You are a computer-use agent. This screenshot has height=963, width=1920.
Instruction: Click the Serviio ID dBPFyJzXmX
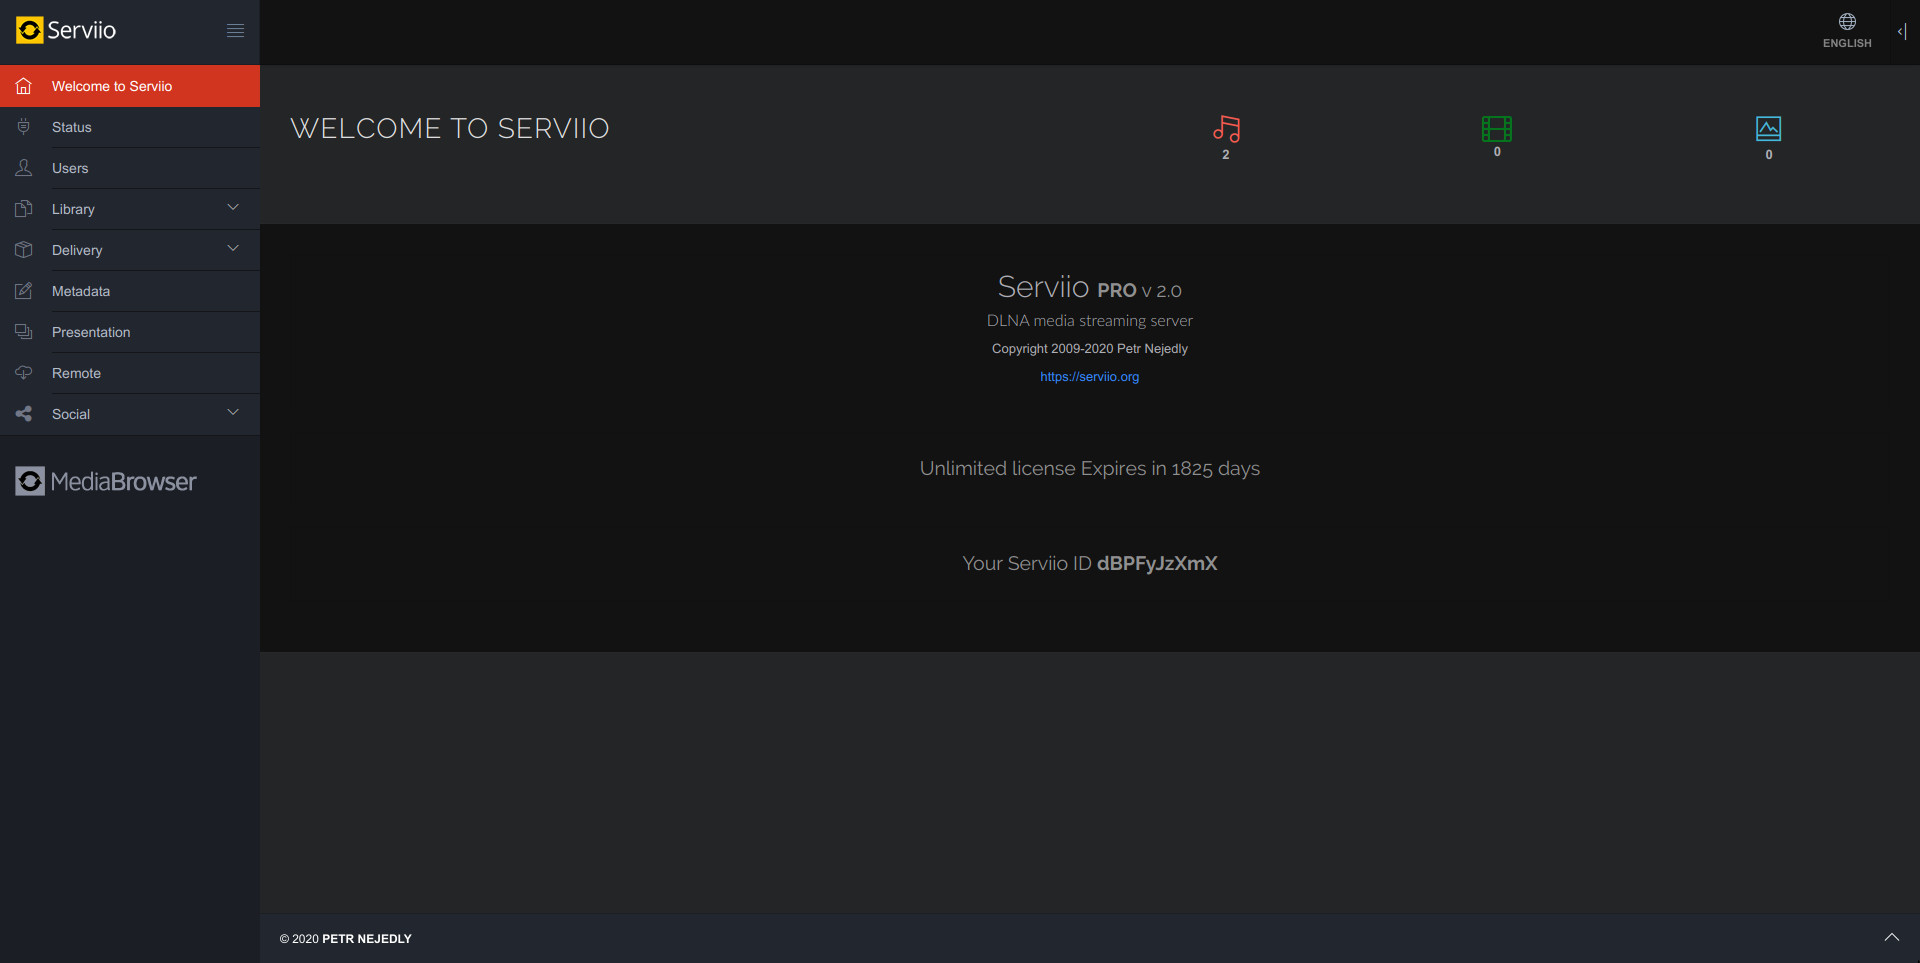1157,563
